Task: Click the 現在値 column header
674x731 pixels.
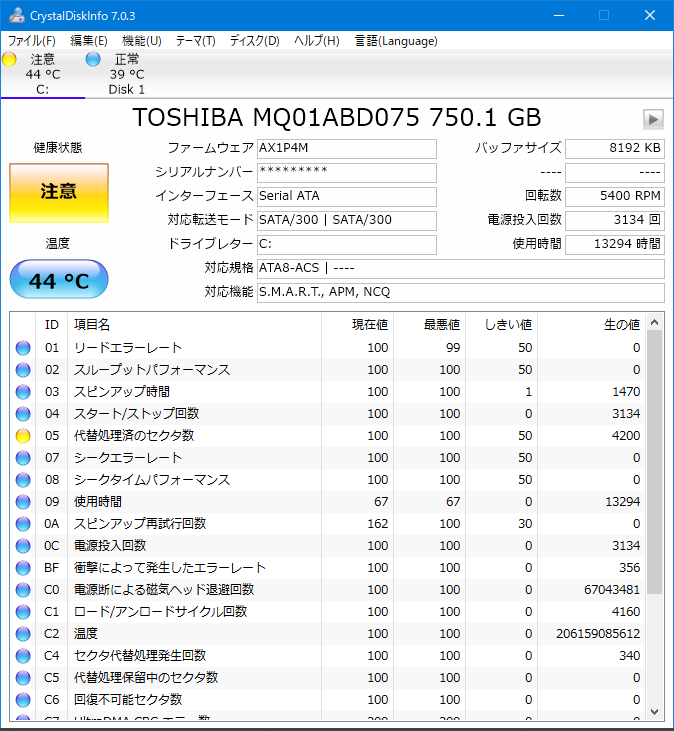Action: [357, 324]
